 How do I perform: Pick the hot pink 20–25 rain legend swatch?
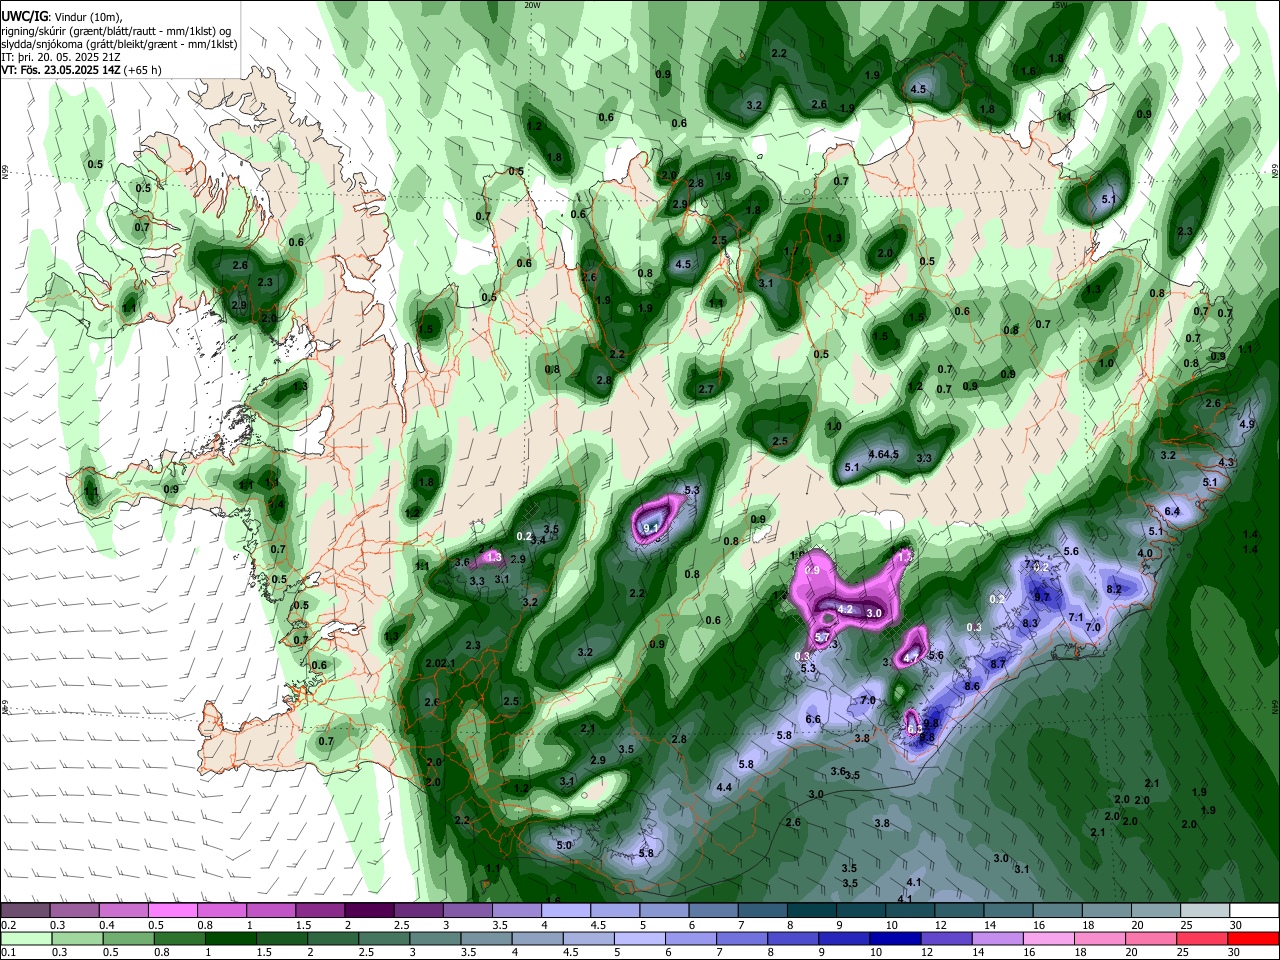coord(1152,938)
